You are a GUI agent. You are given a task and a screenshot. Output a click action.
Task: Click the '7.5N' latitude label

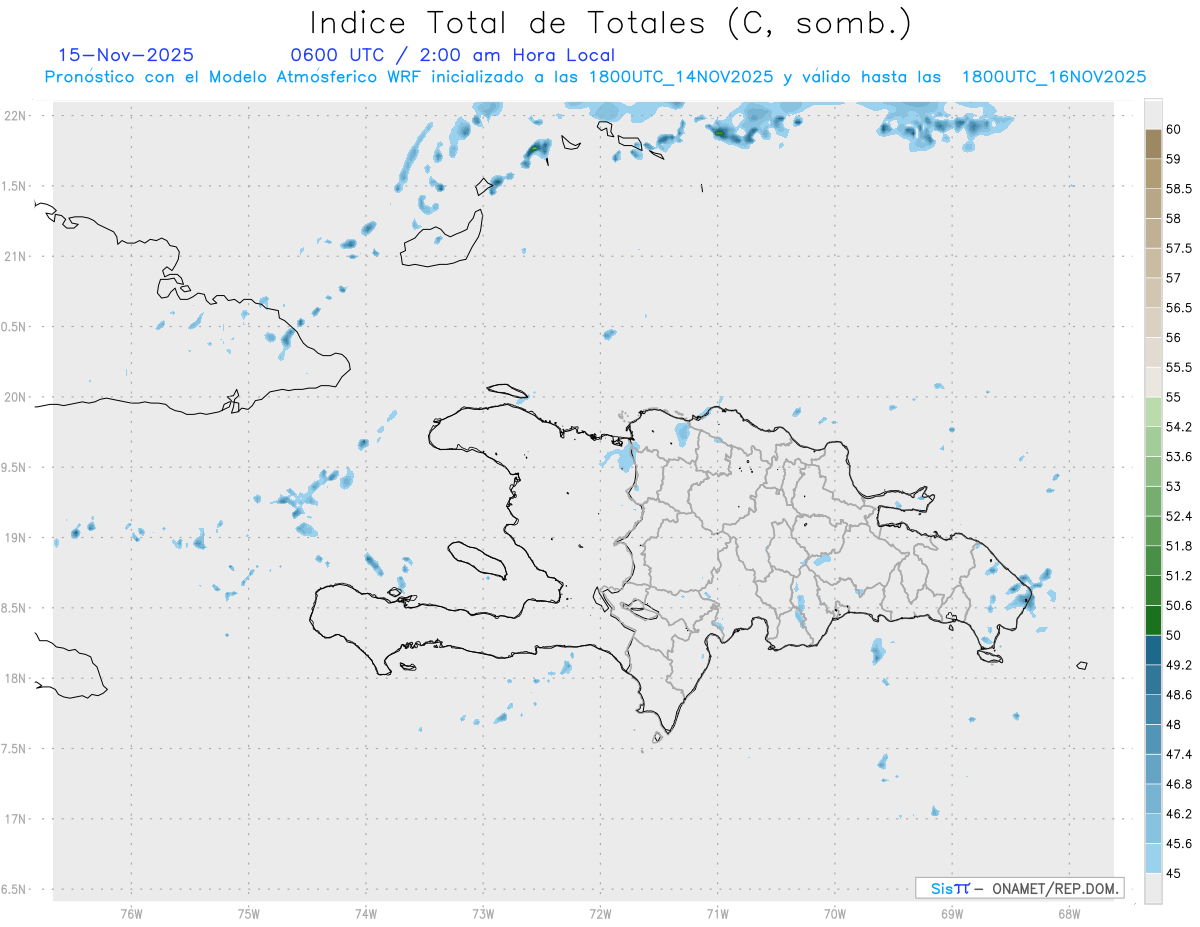coord(15,748)
